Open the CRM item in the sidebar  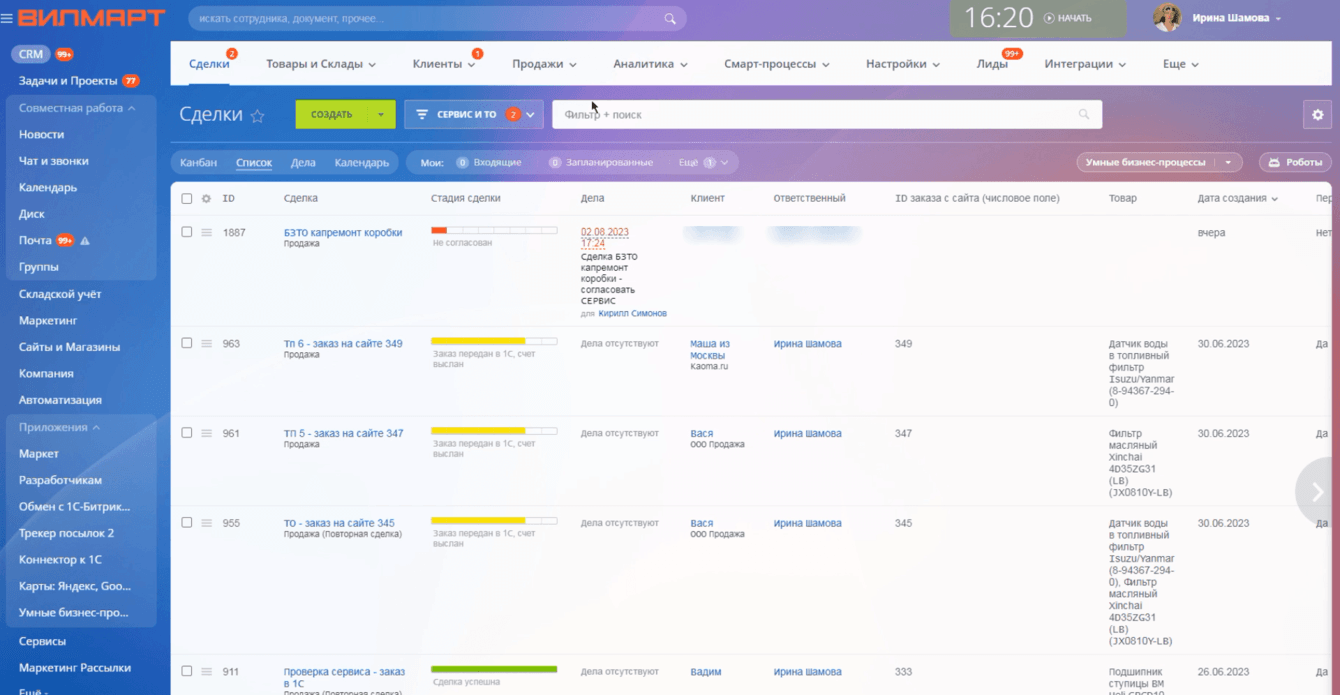[x=31, y=54]
